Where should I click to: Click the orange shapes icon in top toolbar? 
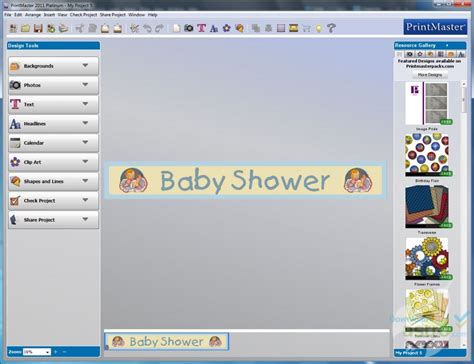239,28
